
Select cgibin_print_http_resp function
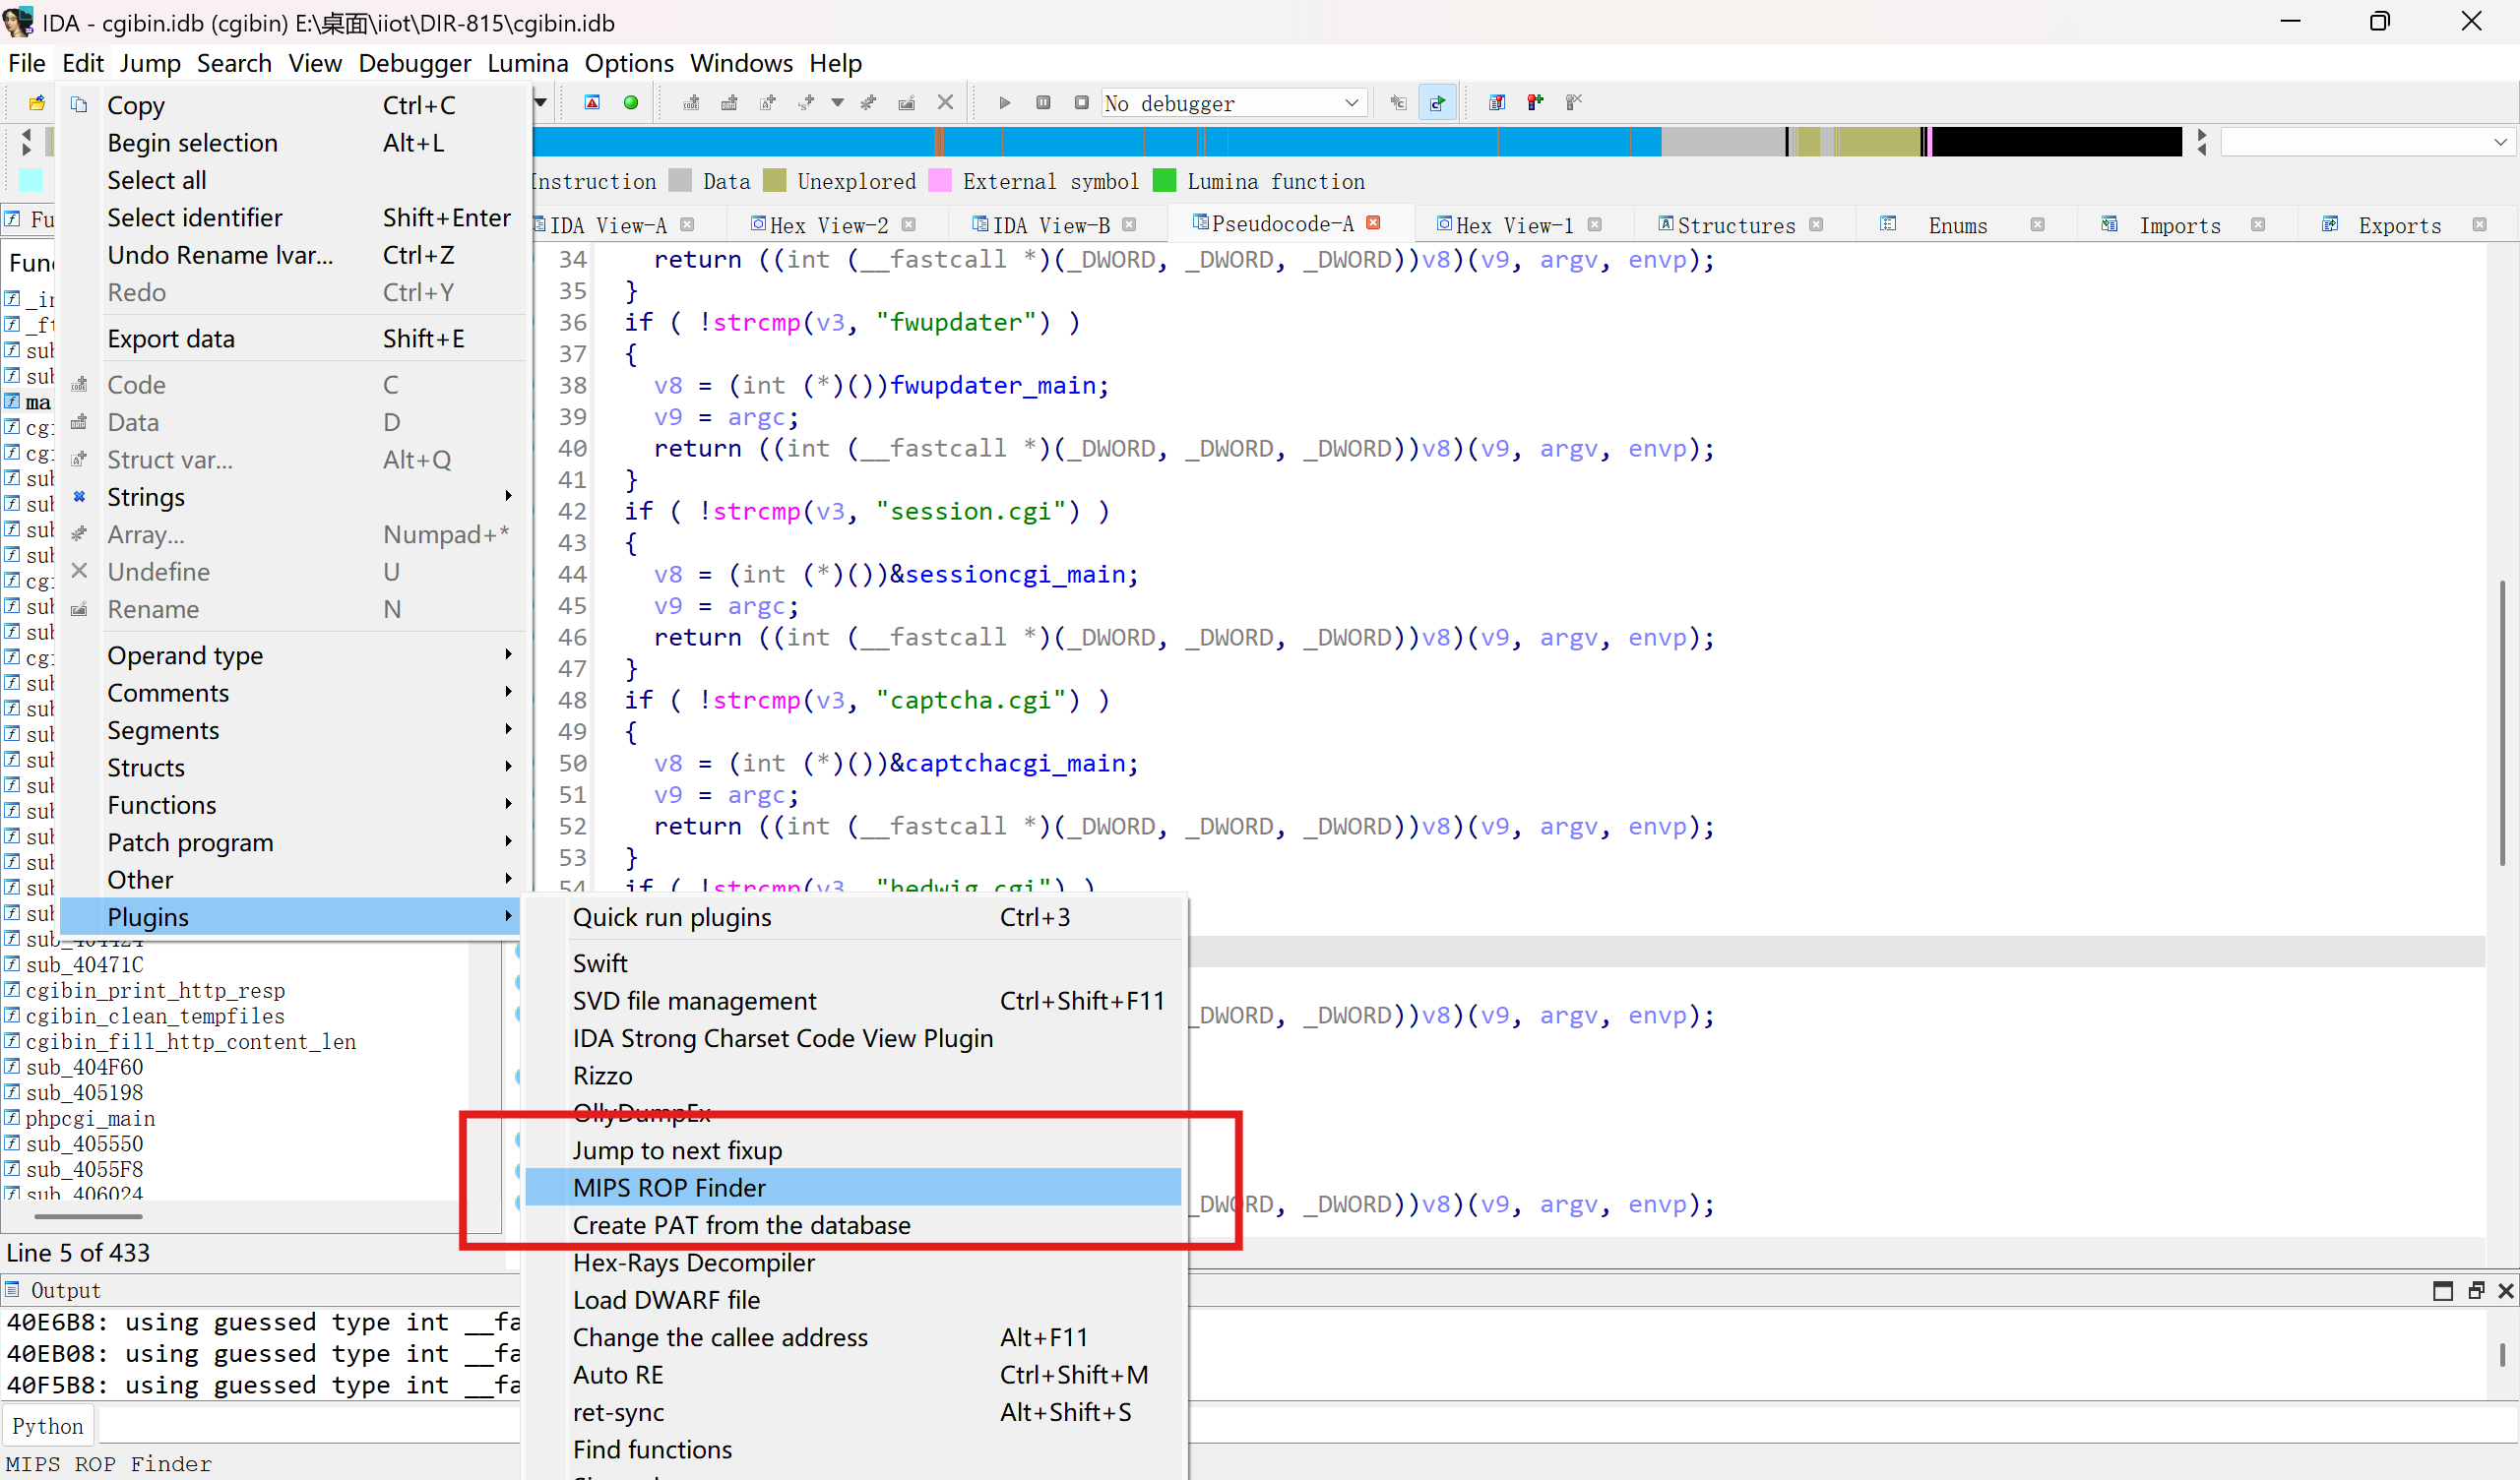[155, 990]
